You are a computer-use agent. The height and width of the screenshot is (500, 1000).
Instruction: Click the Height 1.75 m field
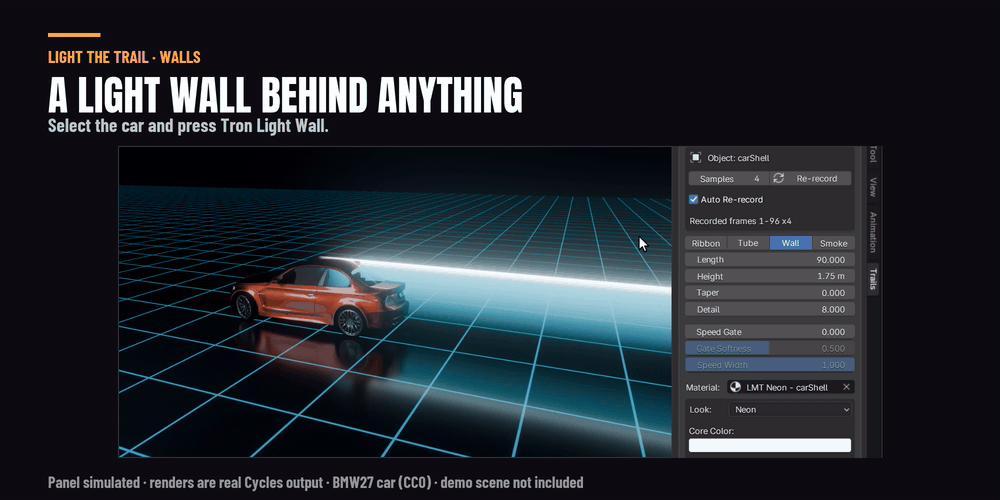(x=770, y=276)
